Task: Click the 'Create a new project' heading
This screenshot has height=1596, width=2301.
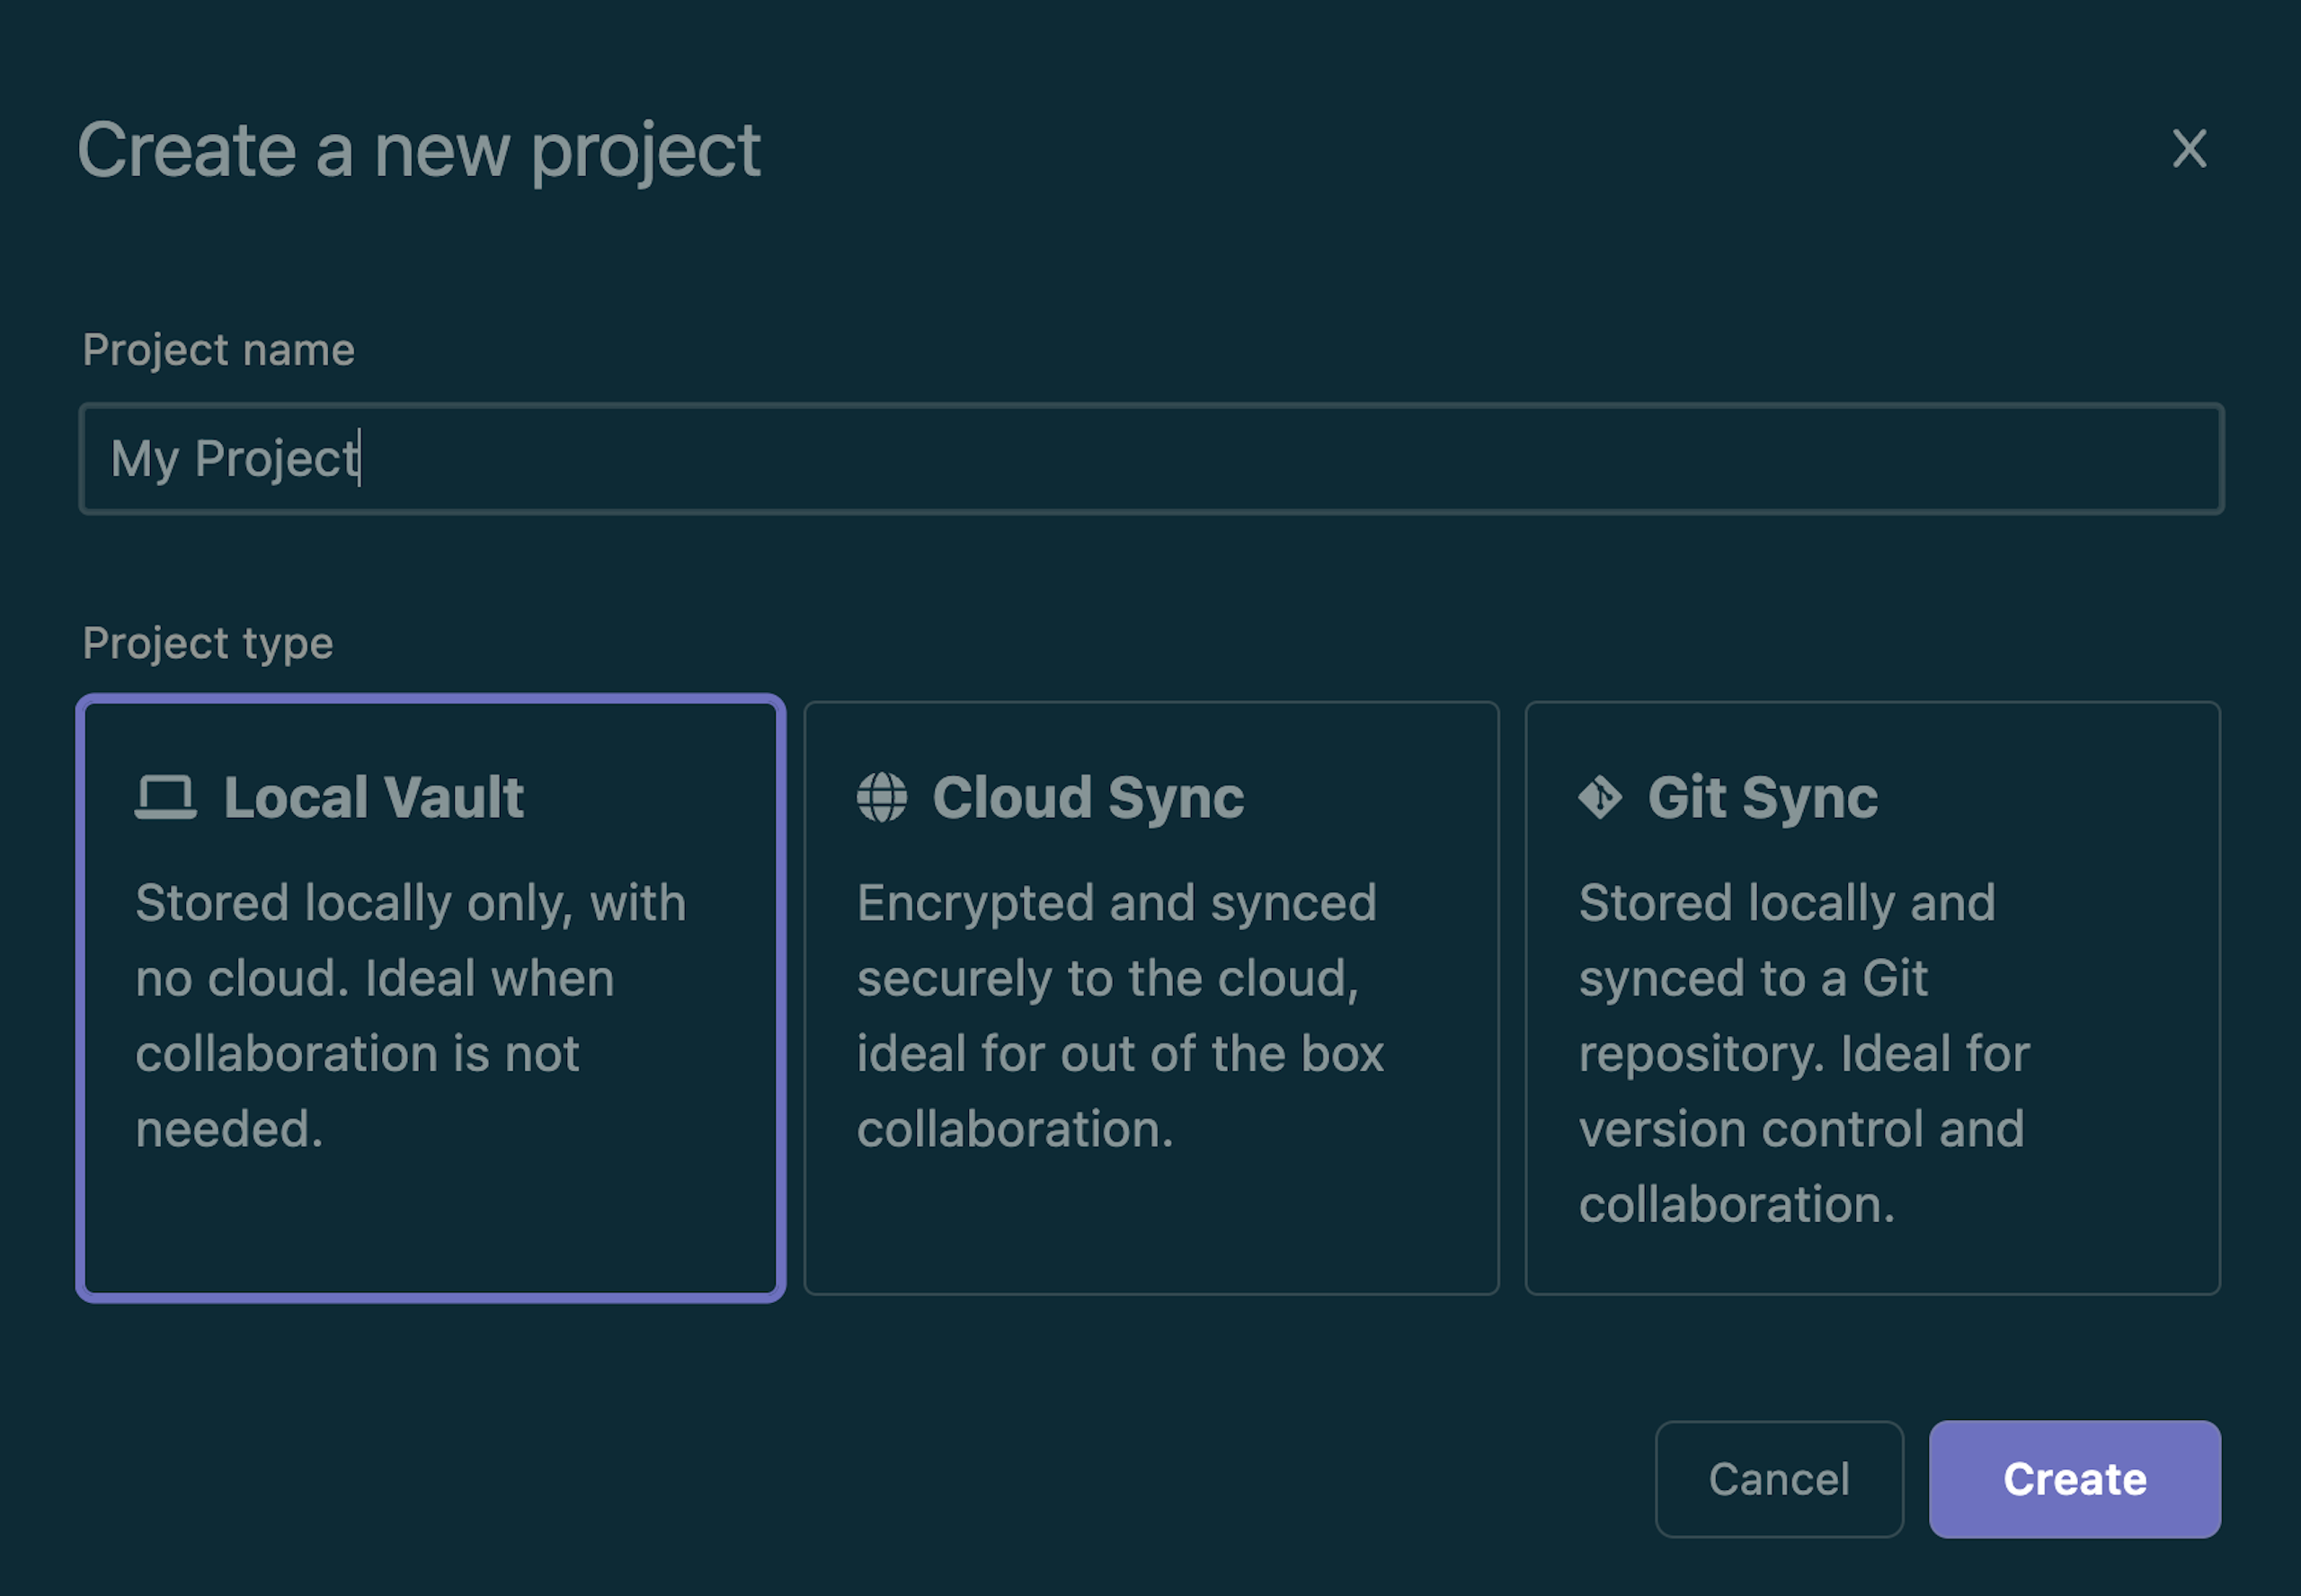Action: [x=418, y=150]
